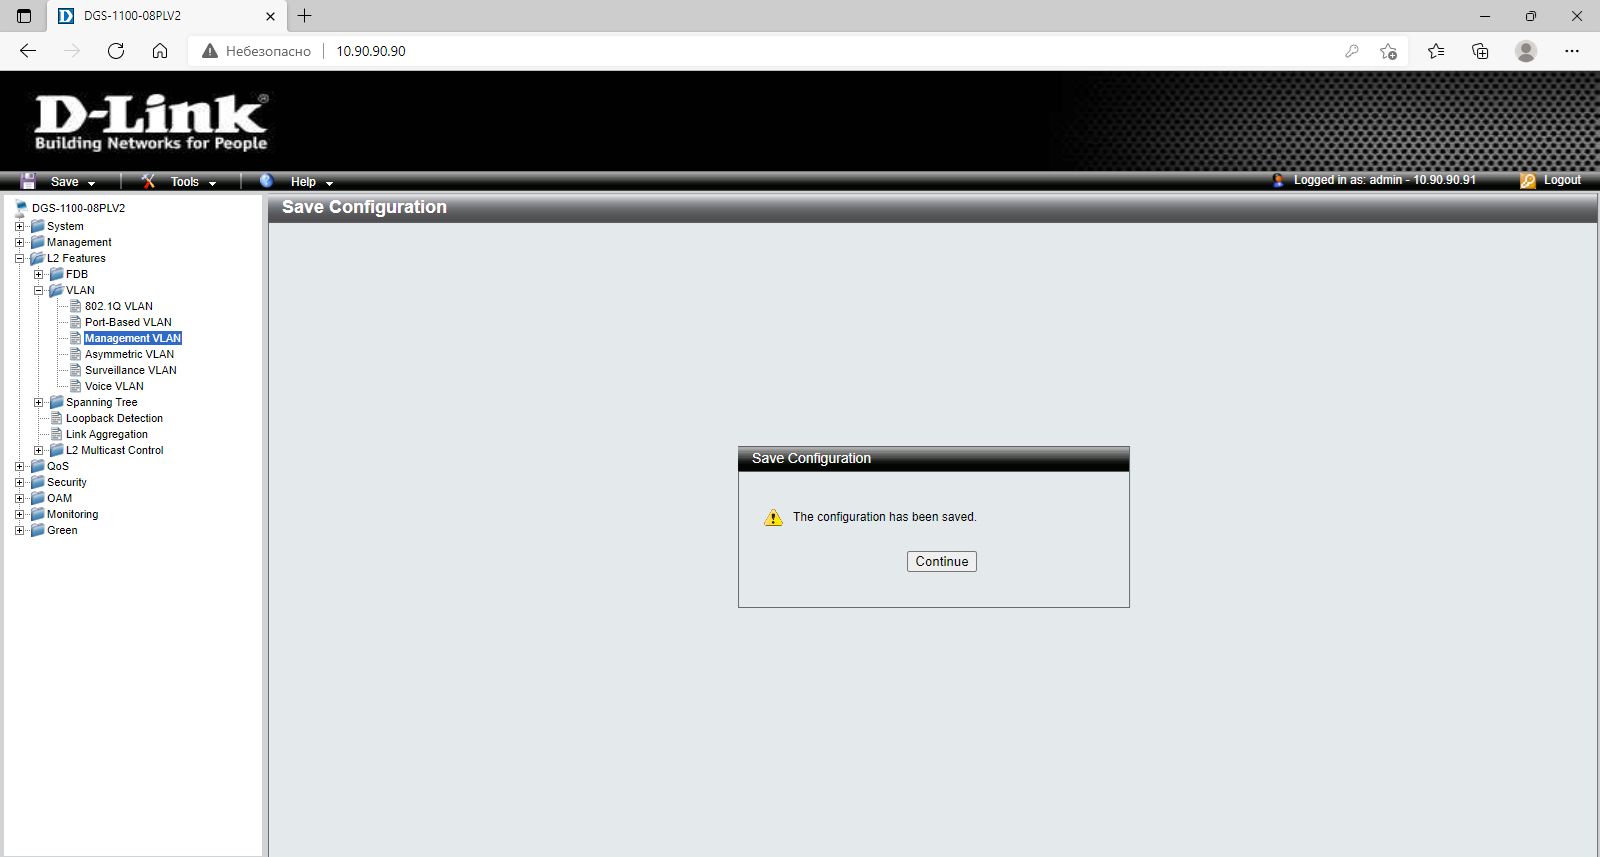
Task: Click the Logout link
Action: tap(1561, 180)
